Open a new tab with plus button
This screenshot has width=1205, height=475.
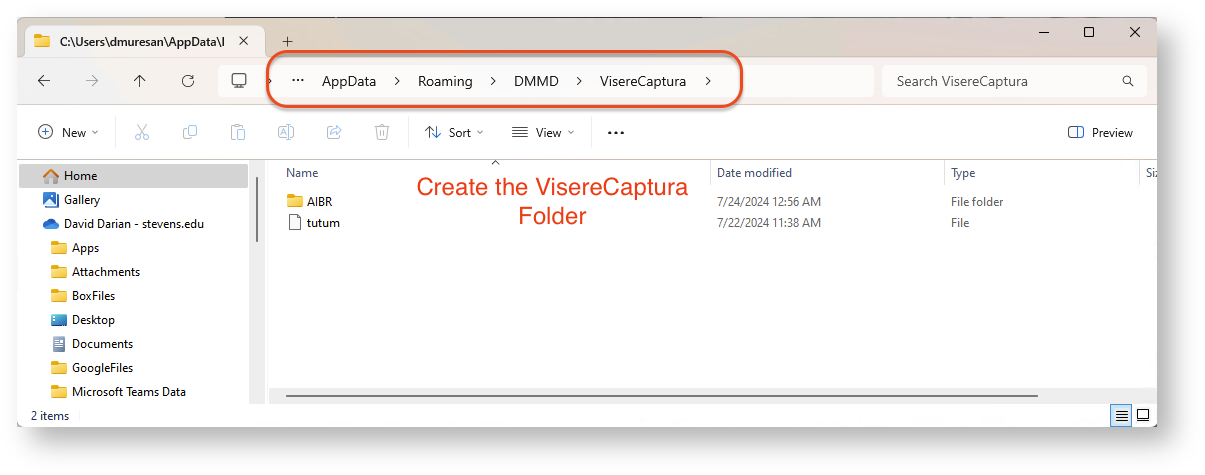287,41
